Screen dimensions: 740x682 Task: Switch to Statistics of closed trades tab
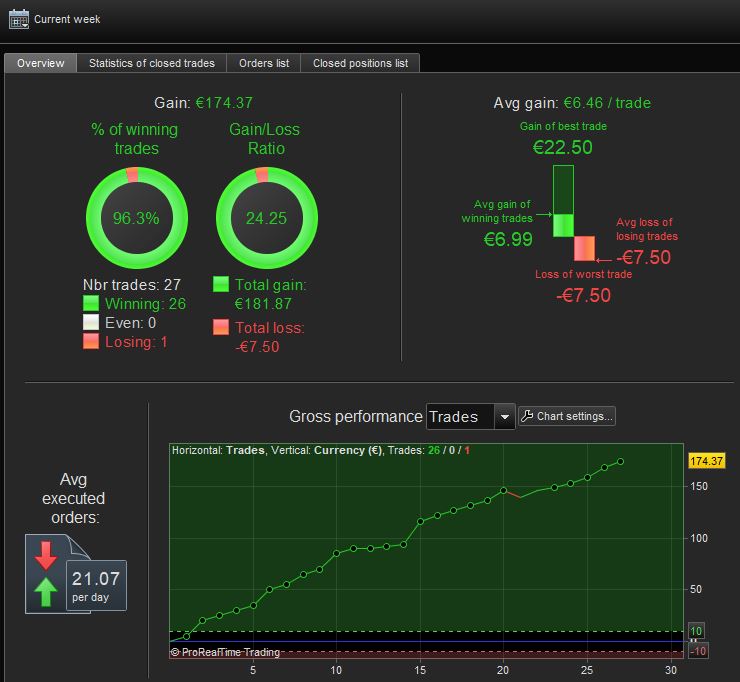point(151,63)
